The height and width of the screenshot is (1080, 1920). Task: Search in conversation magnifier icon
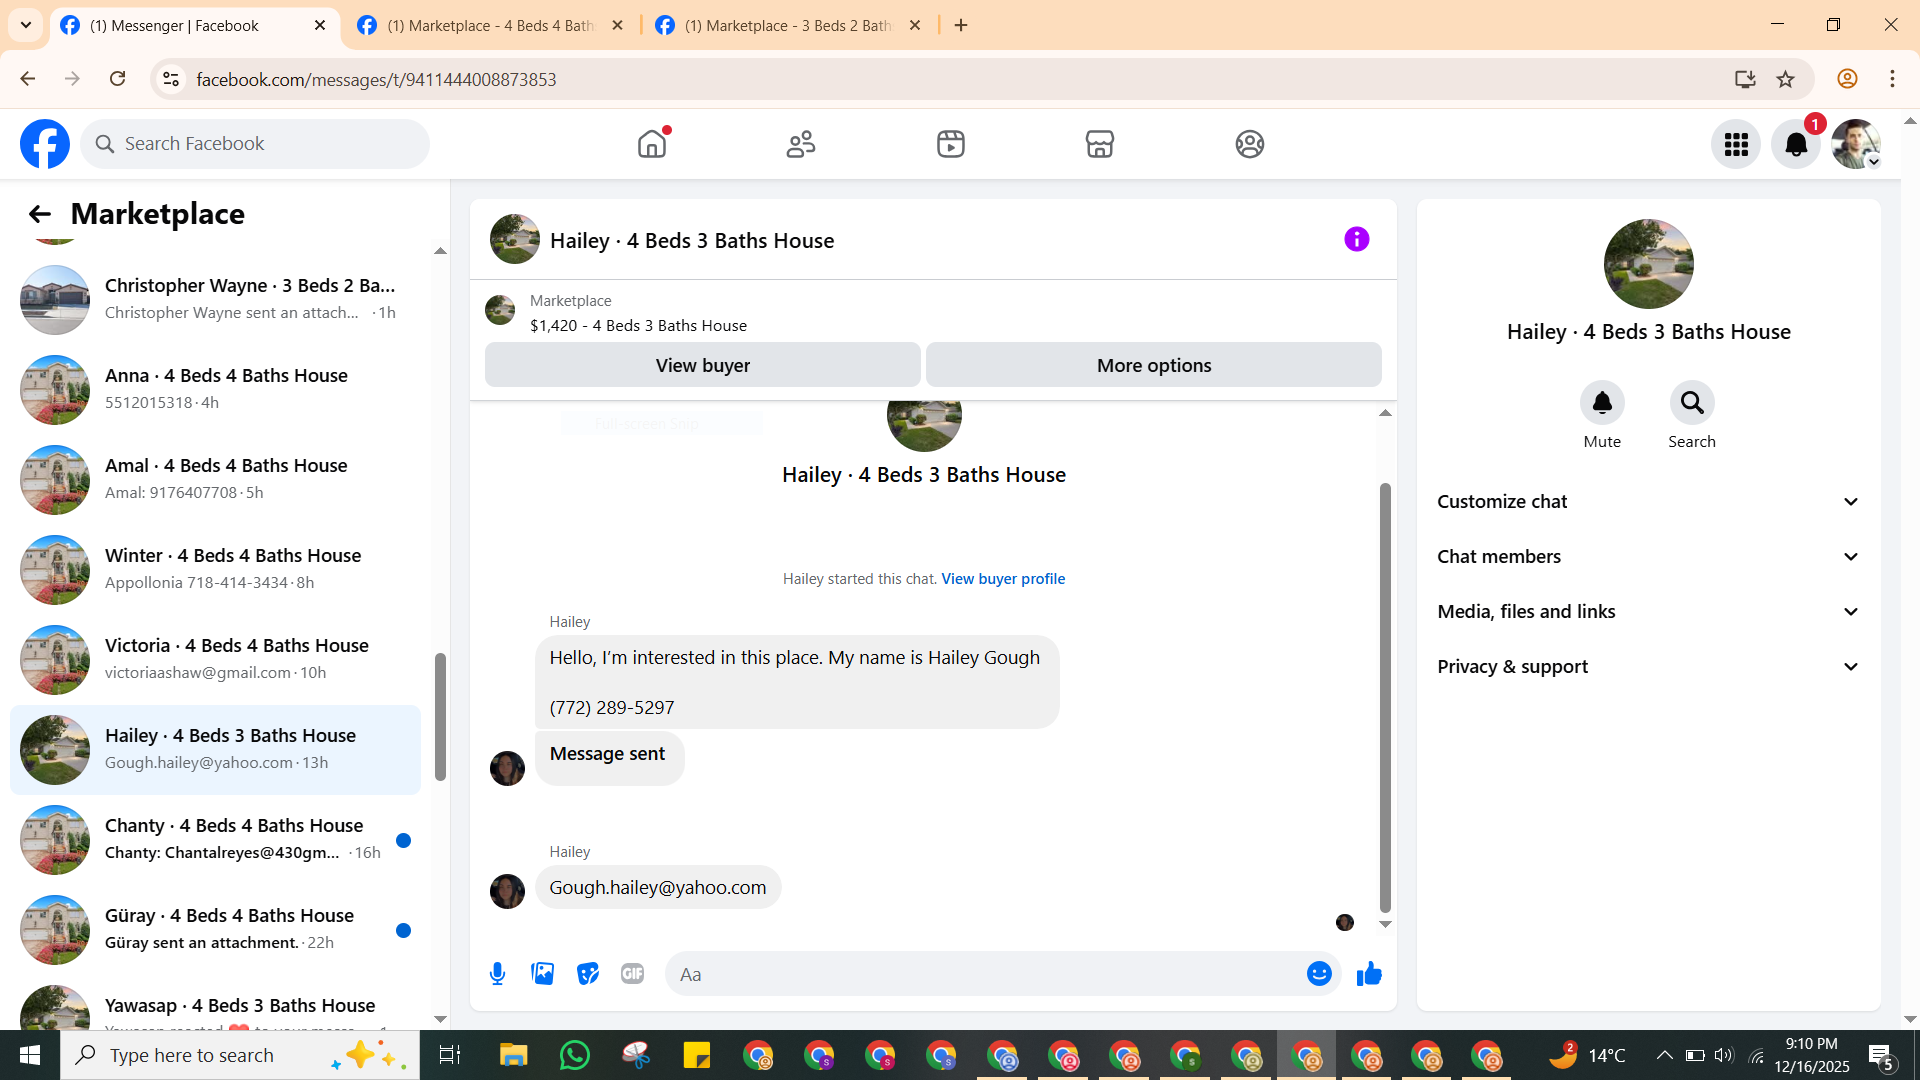tap(1692, 403)
